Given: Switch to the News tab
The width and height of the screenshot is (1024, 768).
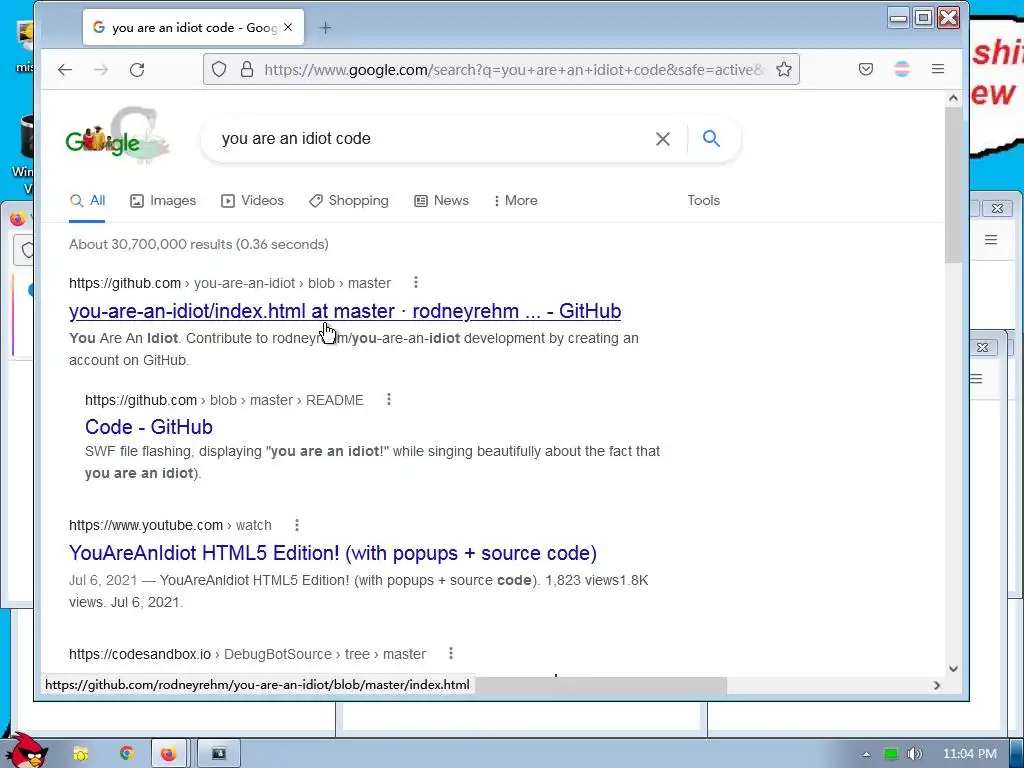Looking at the screenshot, I should click(441, 200).
